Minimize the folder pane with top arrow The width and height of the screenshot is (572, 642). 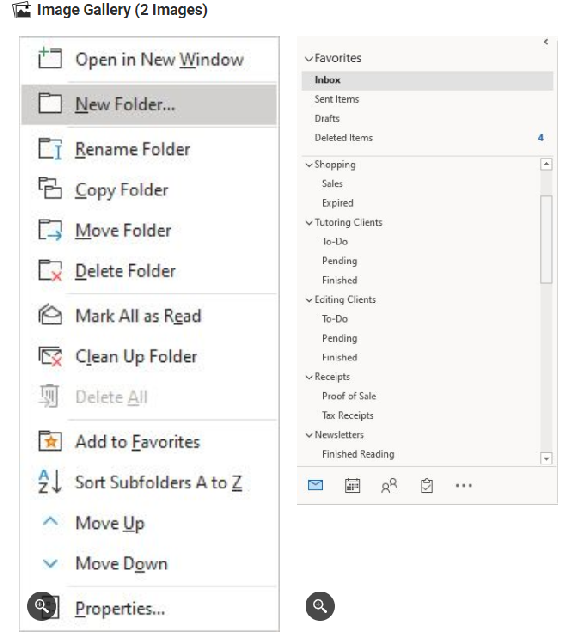click(546, 42)
